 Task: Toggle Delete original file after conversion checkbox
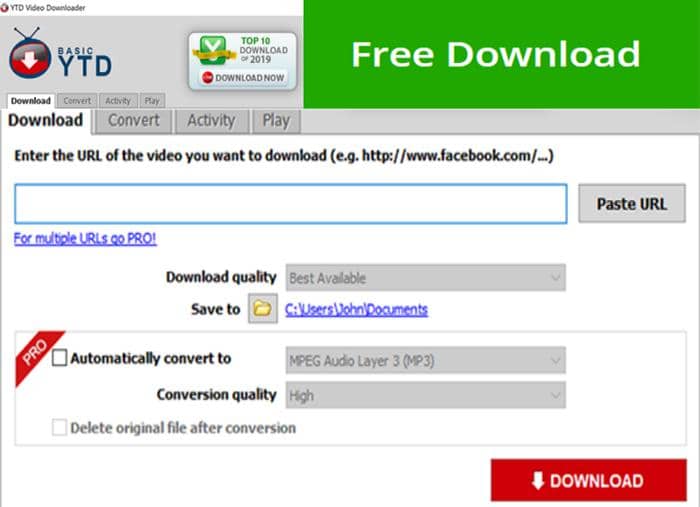pyautogui.click(x=59, y=428)
